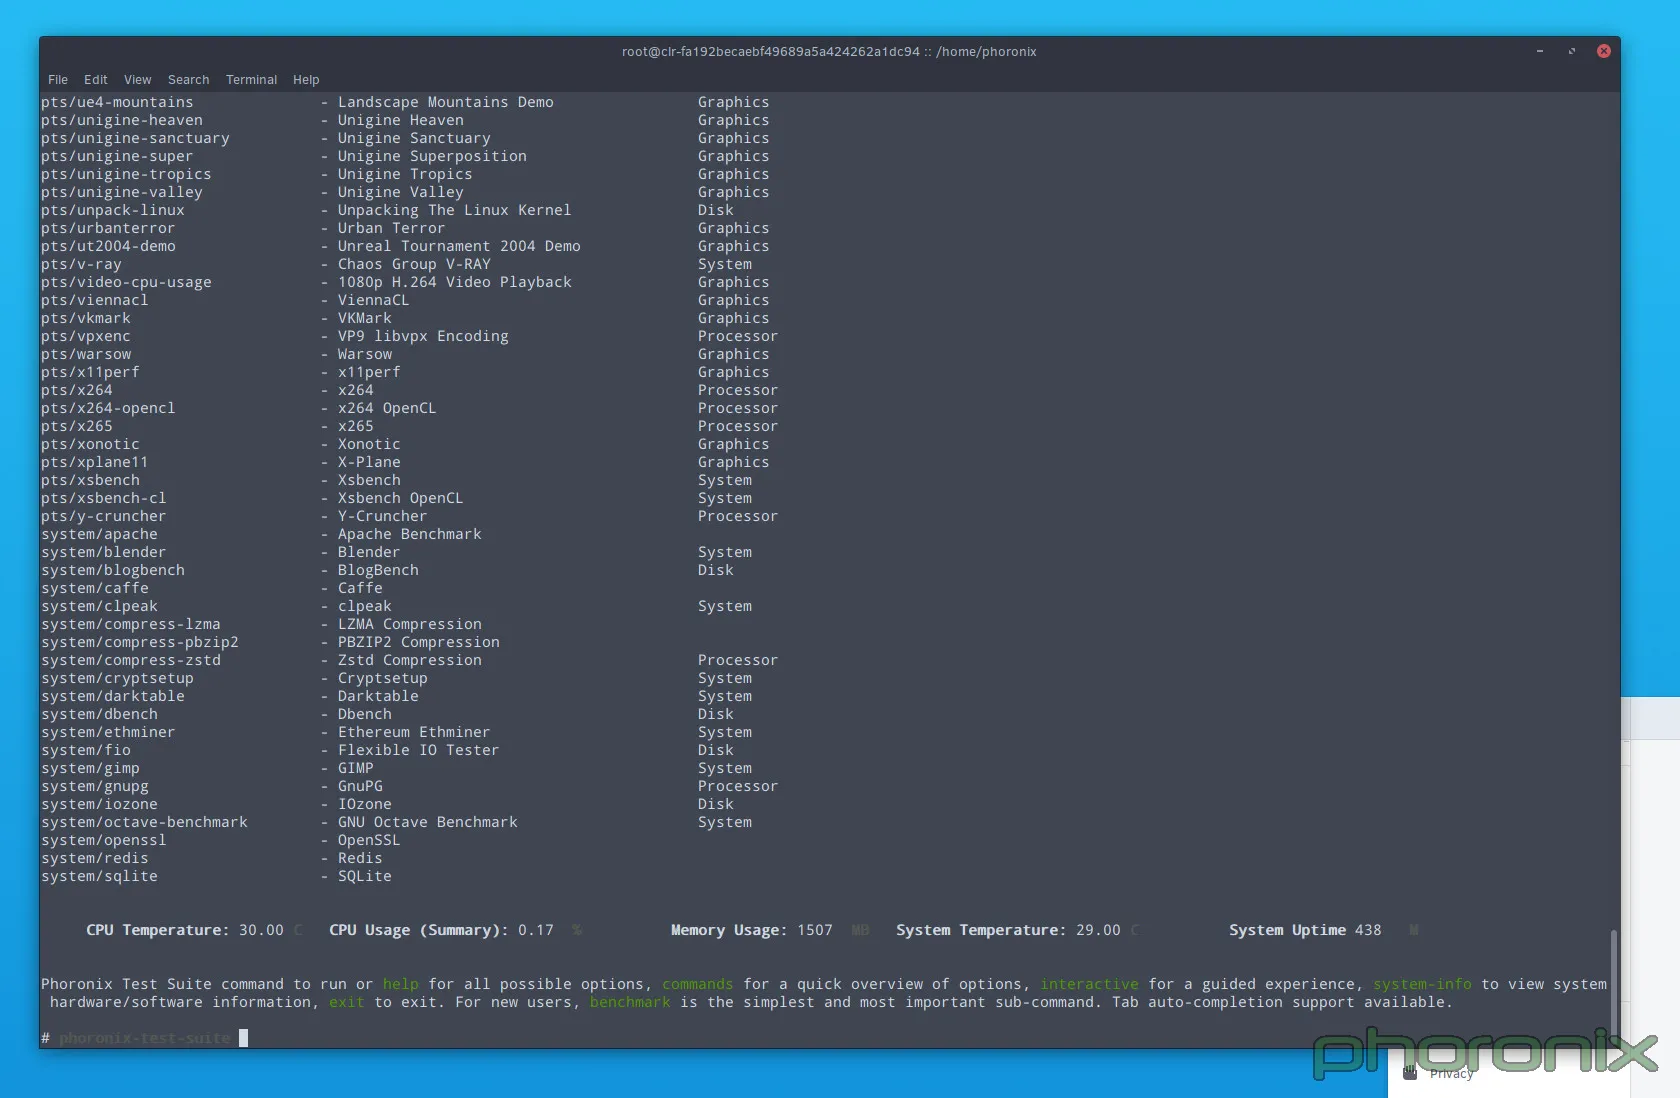
Task: Select the pts/v-ray entry
Action: pyautogui.click(x=81, y=264)
